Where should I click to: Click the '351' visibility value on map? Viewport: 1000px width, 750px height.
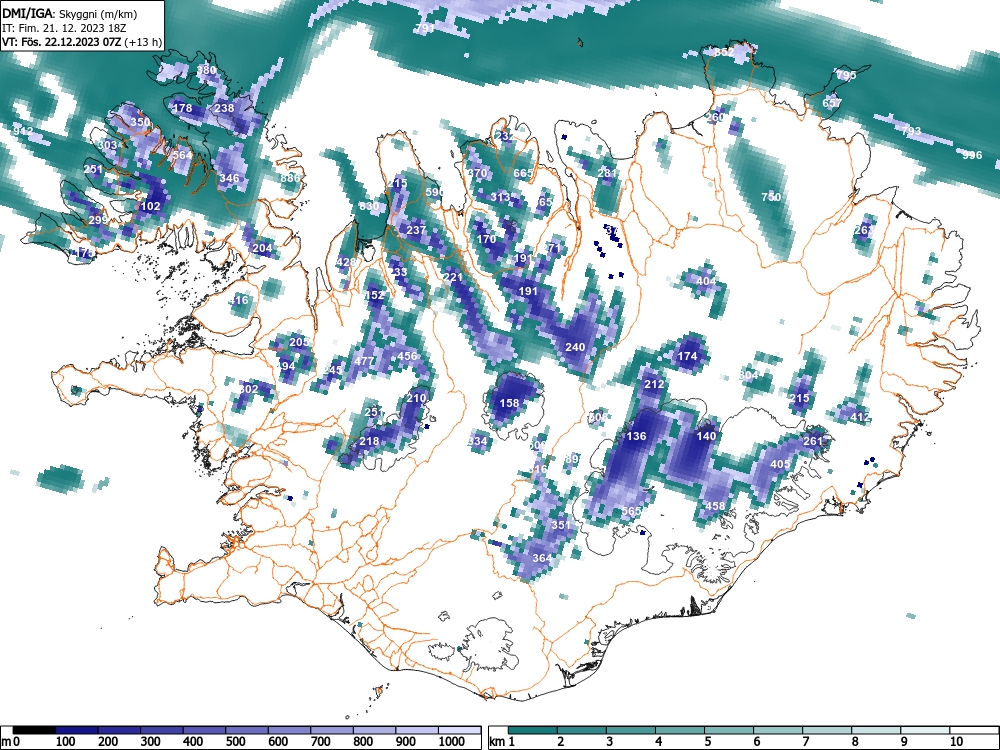[561, 525]
